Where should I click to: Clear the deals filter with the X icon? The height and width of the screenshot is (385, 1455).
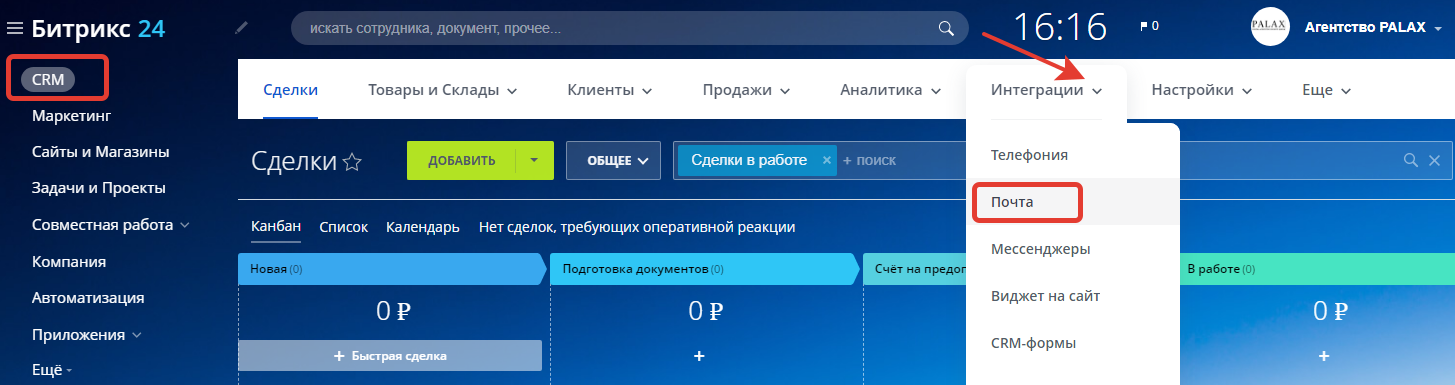pos(1434,160)
